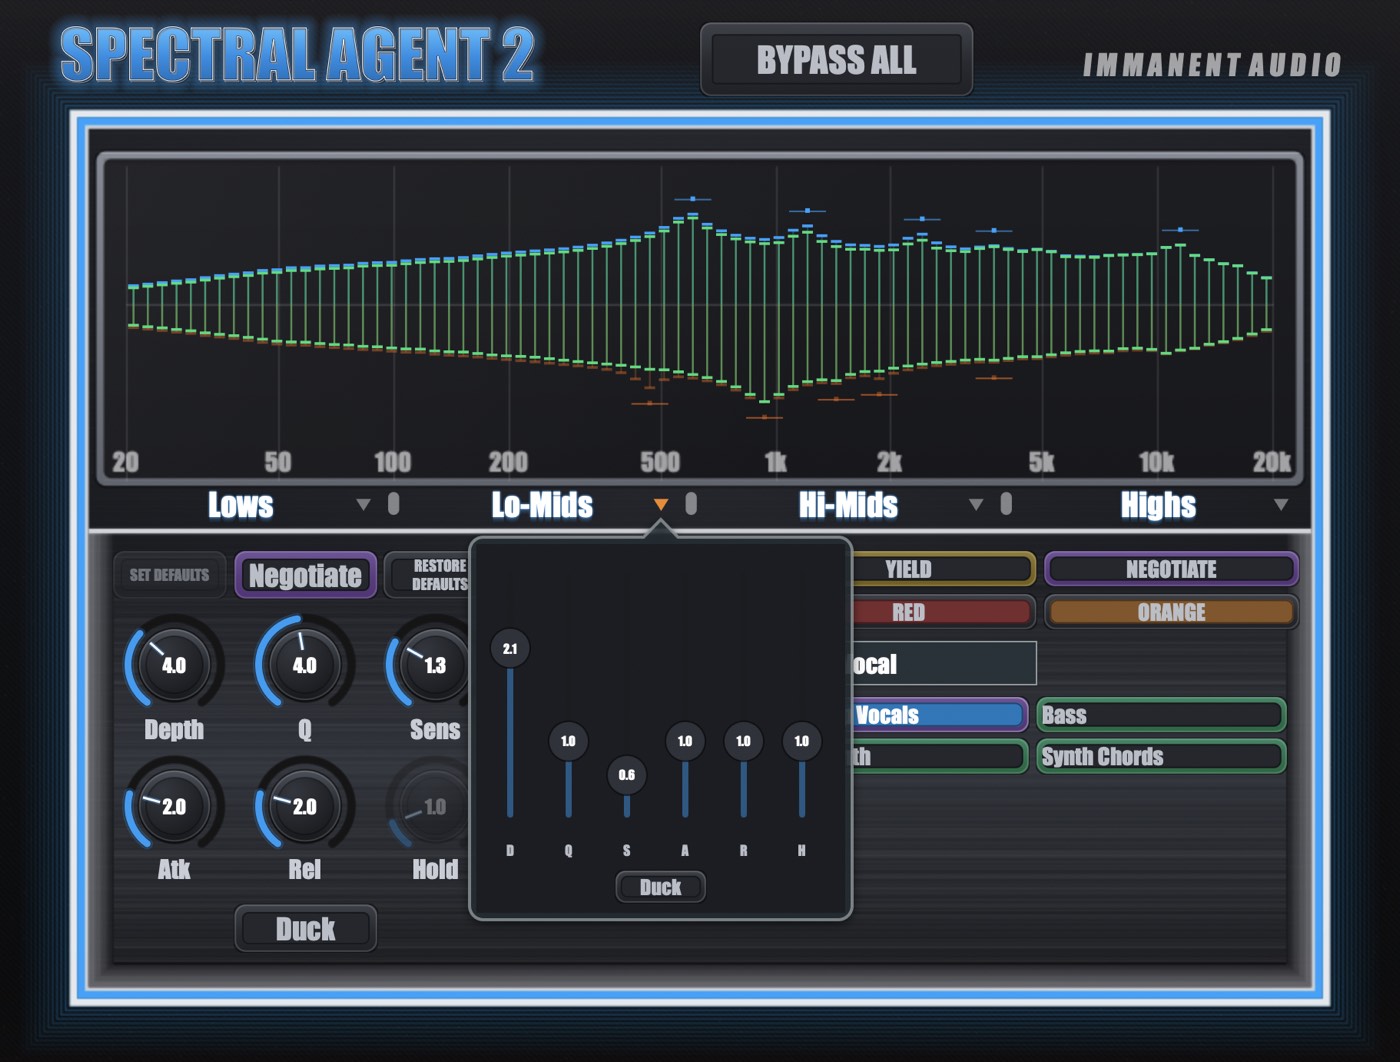
Task: Click the dimmed Hold knob
Action: (430, 806)
